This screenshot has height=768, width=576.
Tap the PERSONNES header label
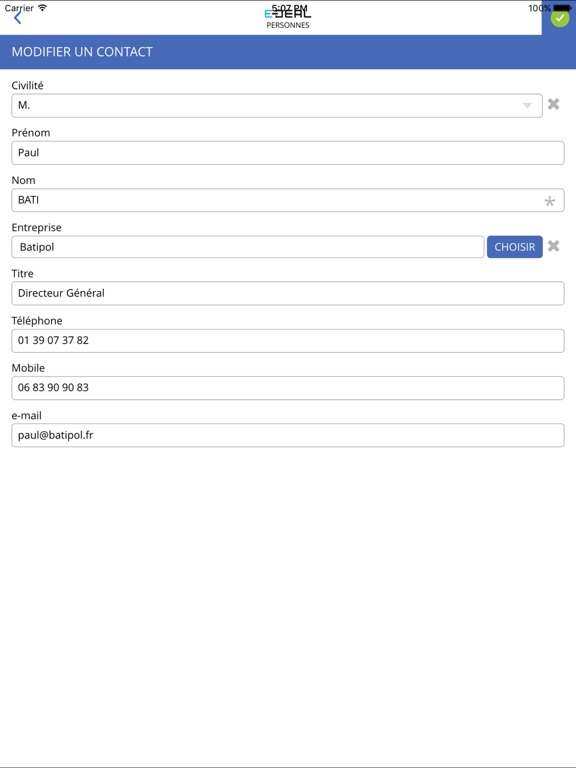click(288, 25)
